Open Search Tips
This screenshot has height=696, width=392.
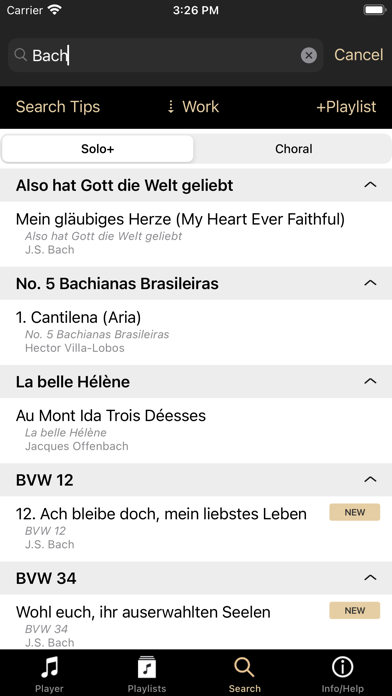[58, 107]
